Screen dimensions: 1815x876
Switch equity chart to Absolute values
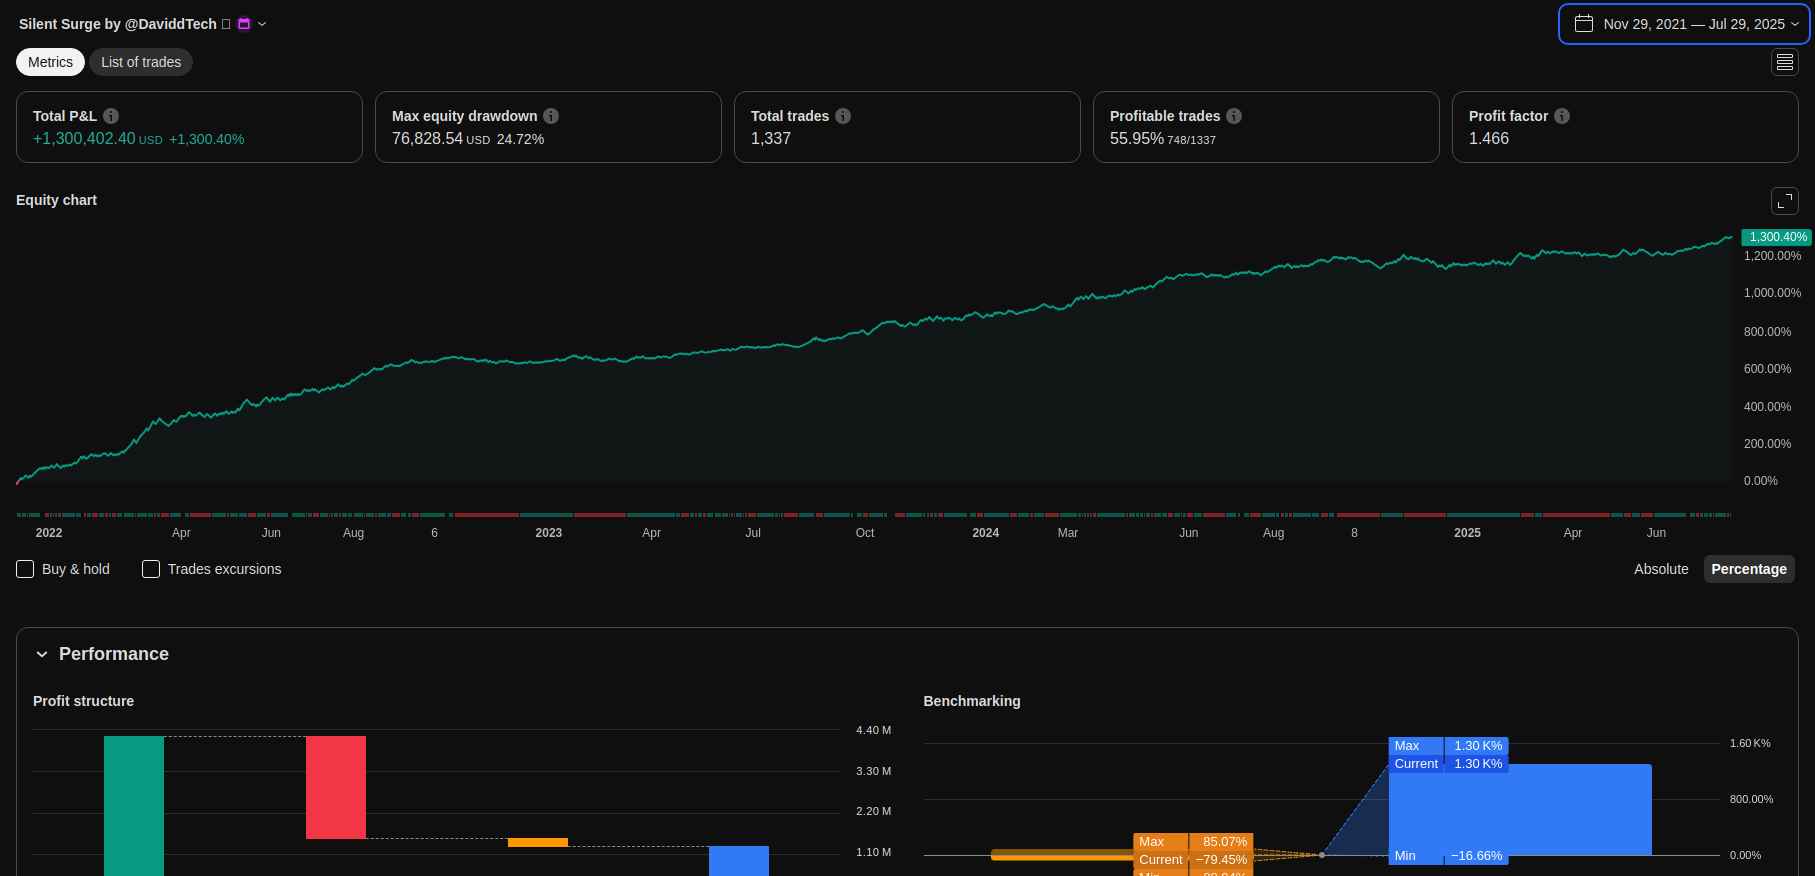[1660, 569]
